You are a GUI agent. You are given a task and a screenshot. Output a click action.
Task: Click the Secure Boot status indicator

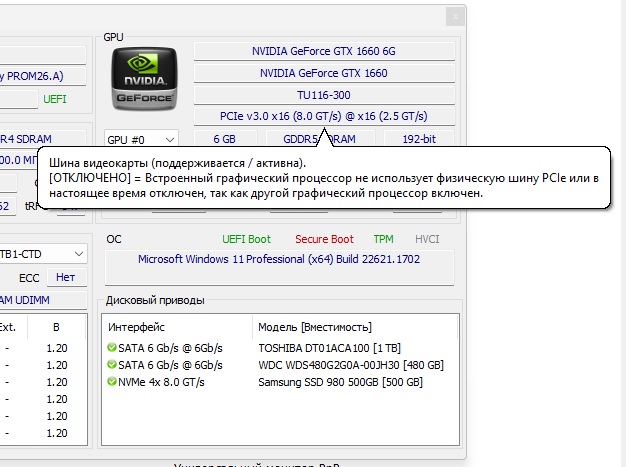click(324, 239)
